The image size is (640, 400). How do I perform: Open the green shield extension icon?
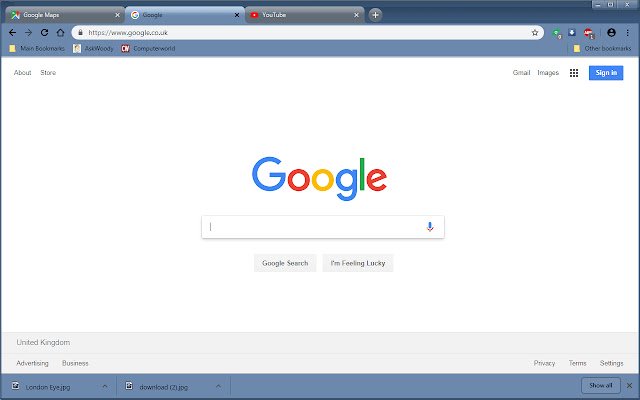coord(557,33)
